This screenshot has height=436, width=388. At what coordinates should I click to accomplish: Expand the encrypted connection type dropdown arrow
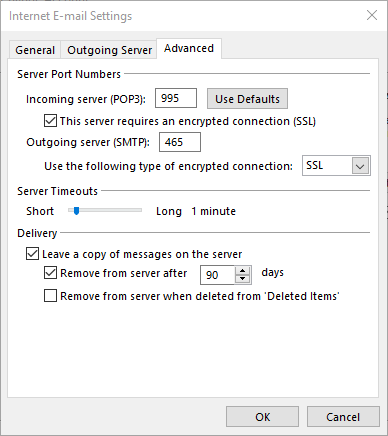pos(360,166)
